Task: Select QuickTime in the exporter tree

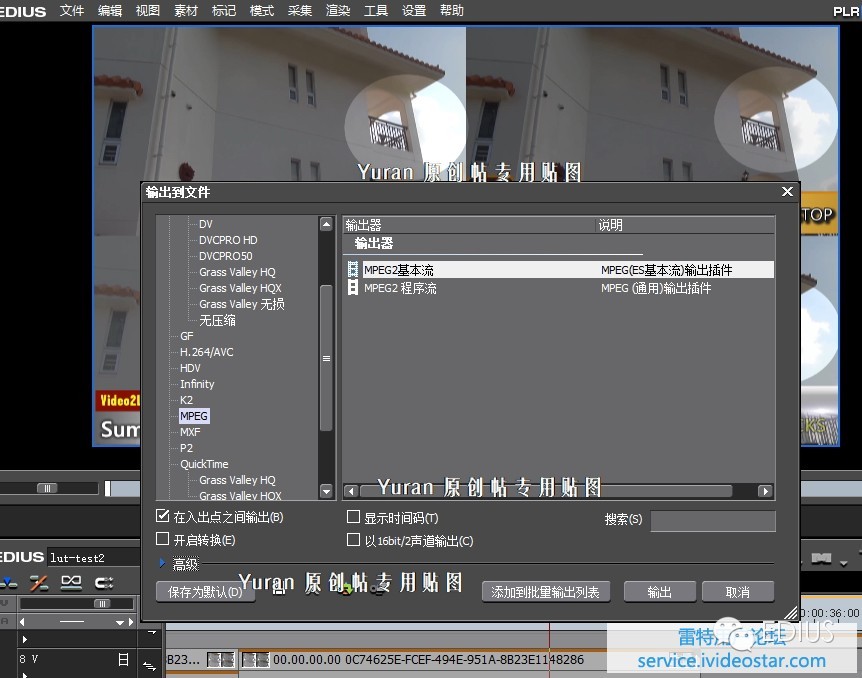Action: click(204, 464)
